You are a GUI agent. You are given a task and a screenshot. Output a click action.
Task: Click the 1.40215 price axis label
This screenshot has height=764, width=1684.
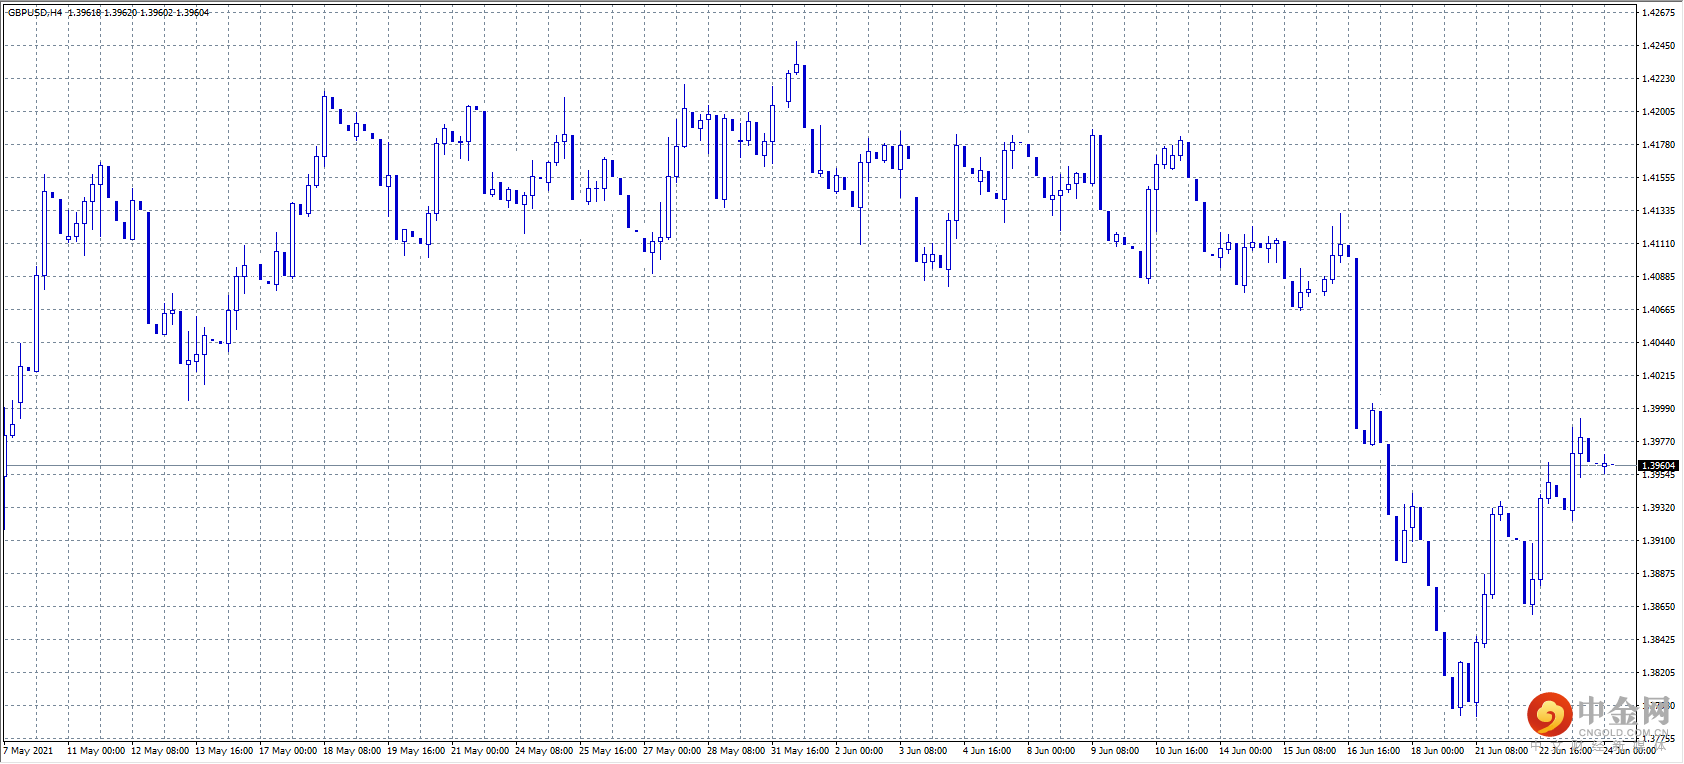point(1658,376)
